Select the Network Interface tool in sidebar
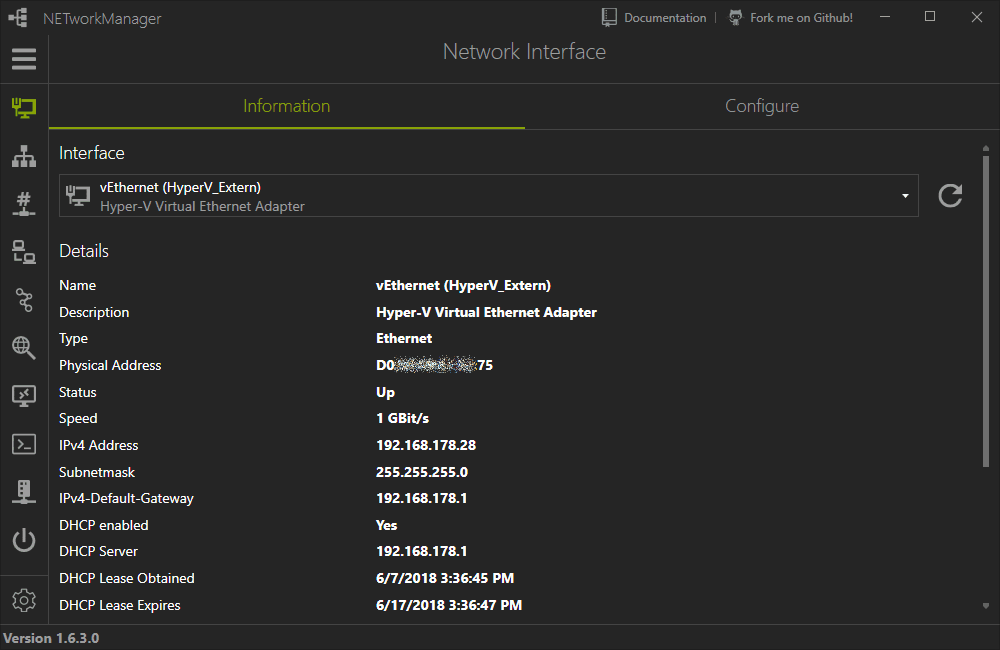This screenshot has width=1000, height=650. click(24, 108)
